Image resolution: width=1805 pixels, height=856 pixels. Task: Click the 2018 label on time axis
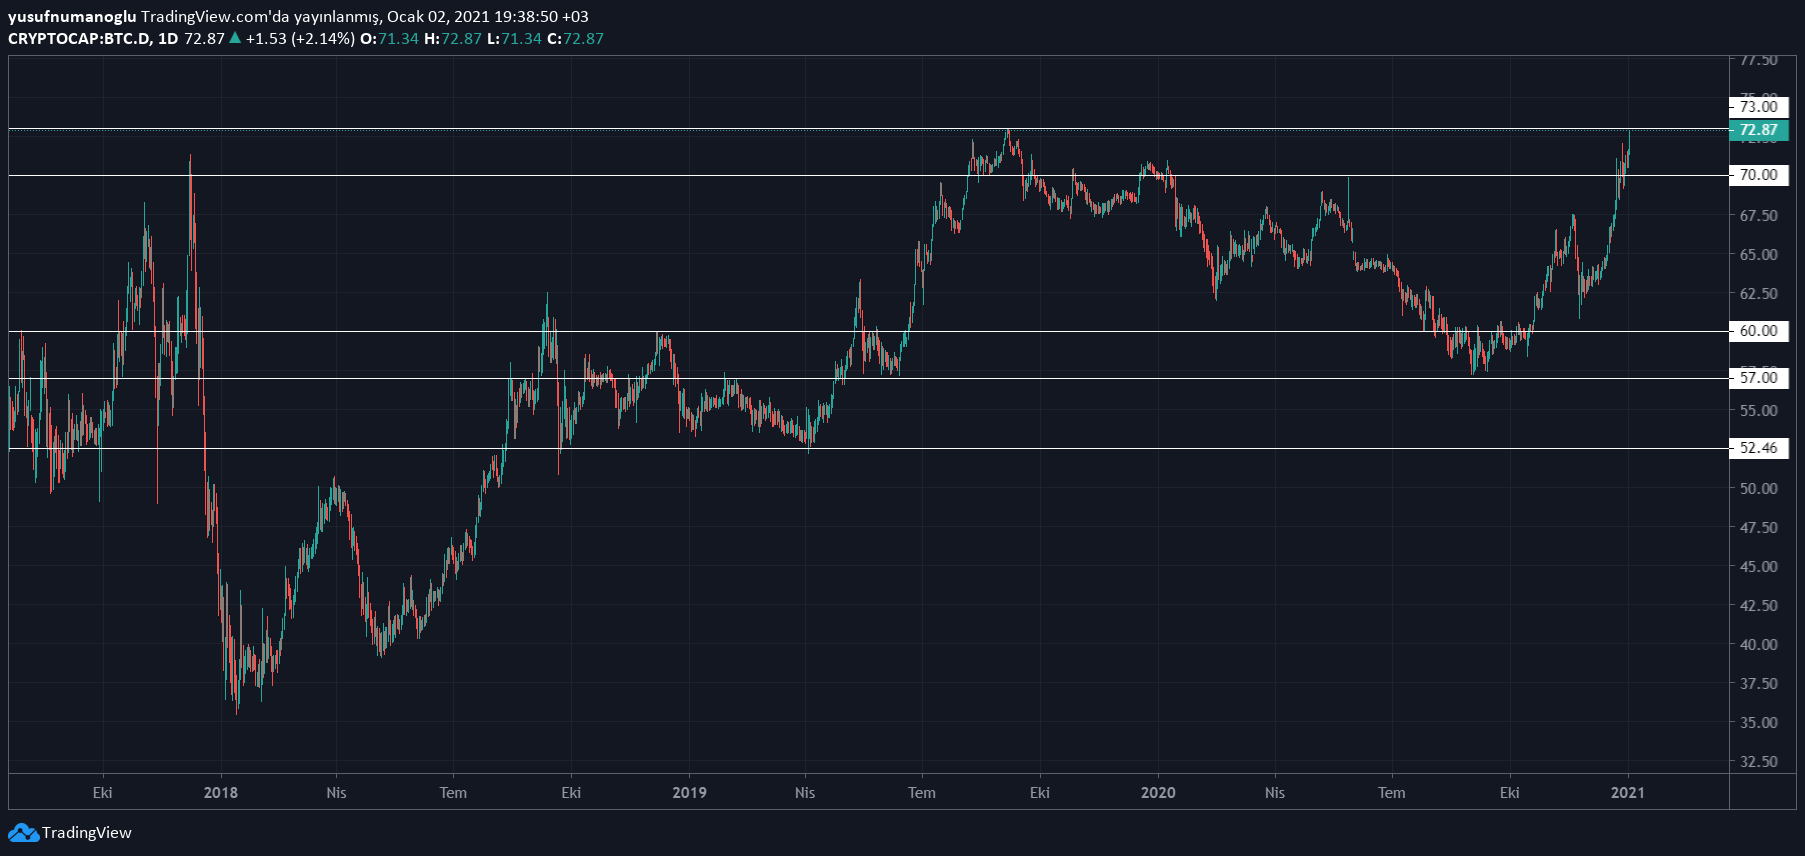point(220,793)
